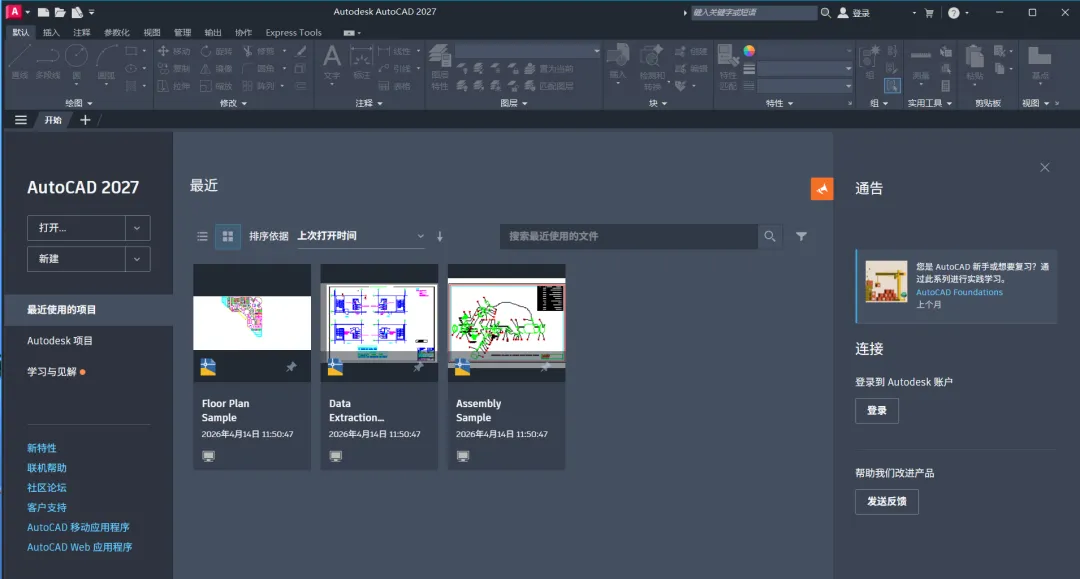Select the Dimension tool
This screenshot has height=579, width=1080.
tap(362, 62)
